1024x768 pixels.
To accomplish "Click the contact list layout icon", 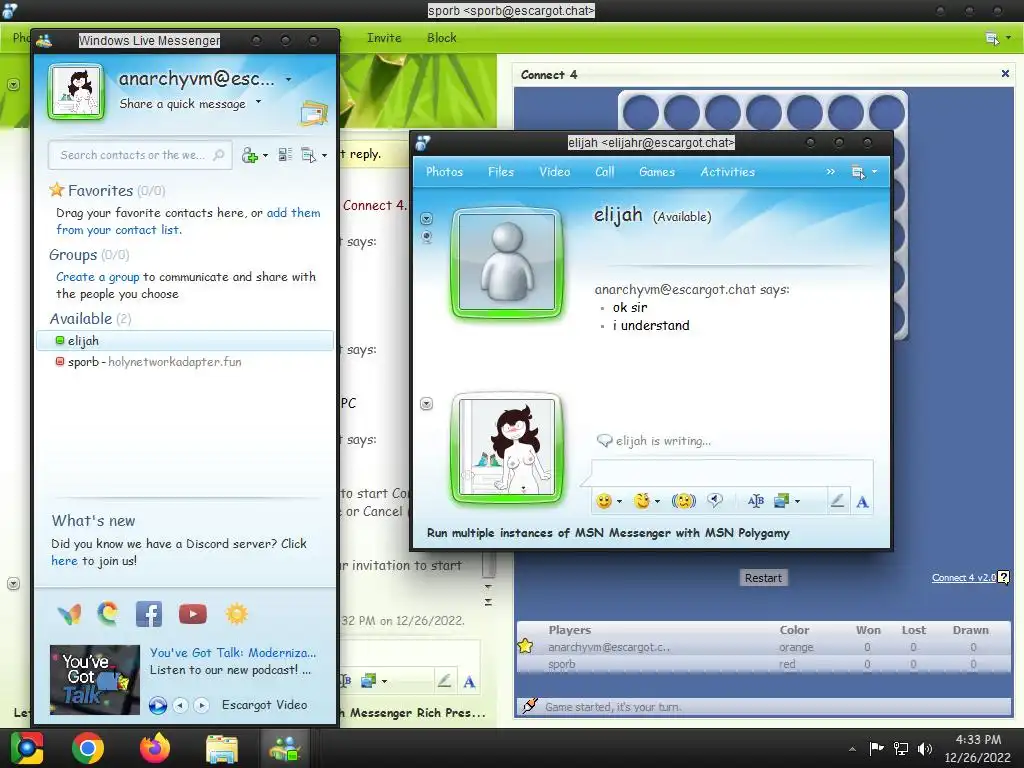I will [x=285, y=155].
